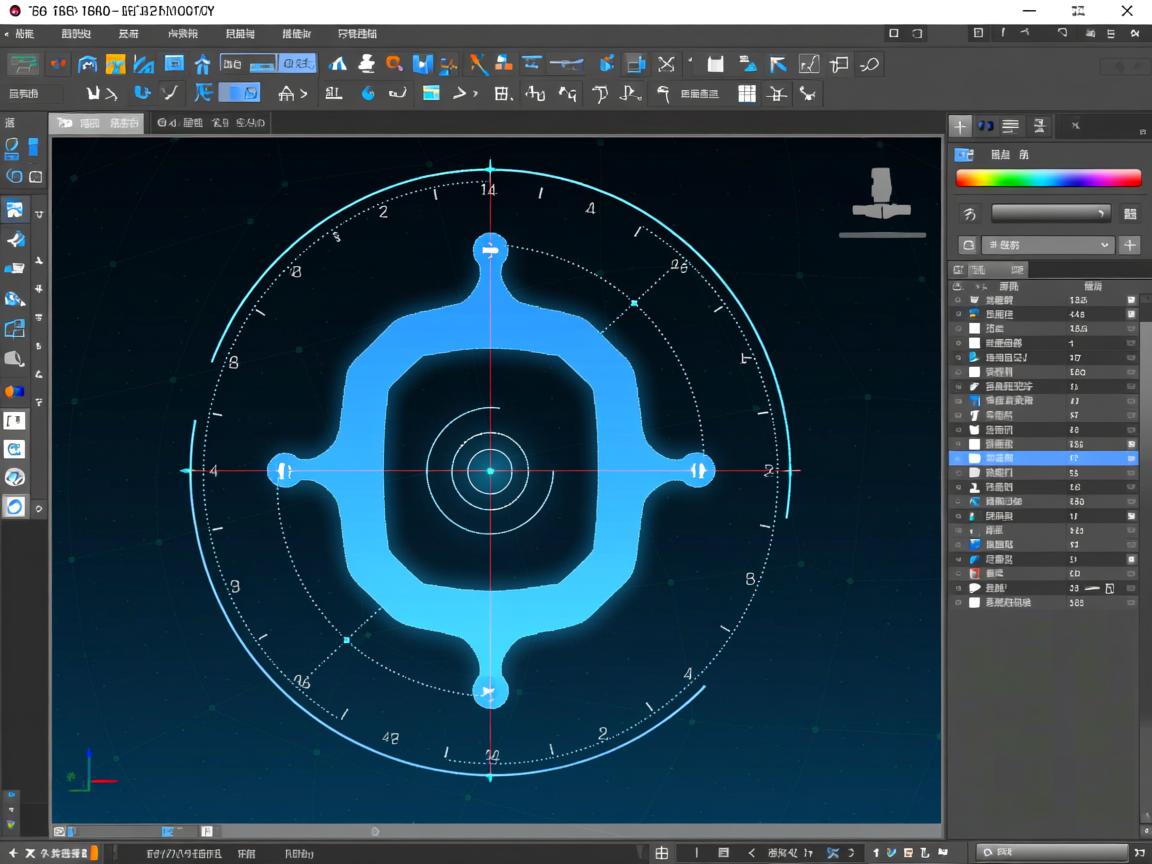Viewport: 1152px width, 864px height.
Task: Switch to the first highlighted viewport tab
Action: tap(97, 123)
